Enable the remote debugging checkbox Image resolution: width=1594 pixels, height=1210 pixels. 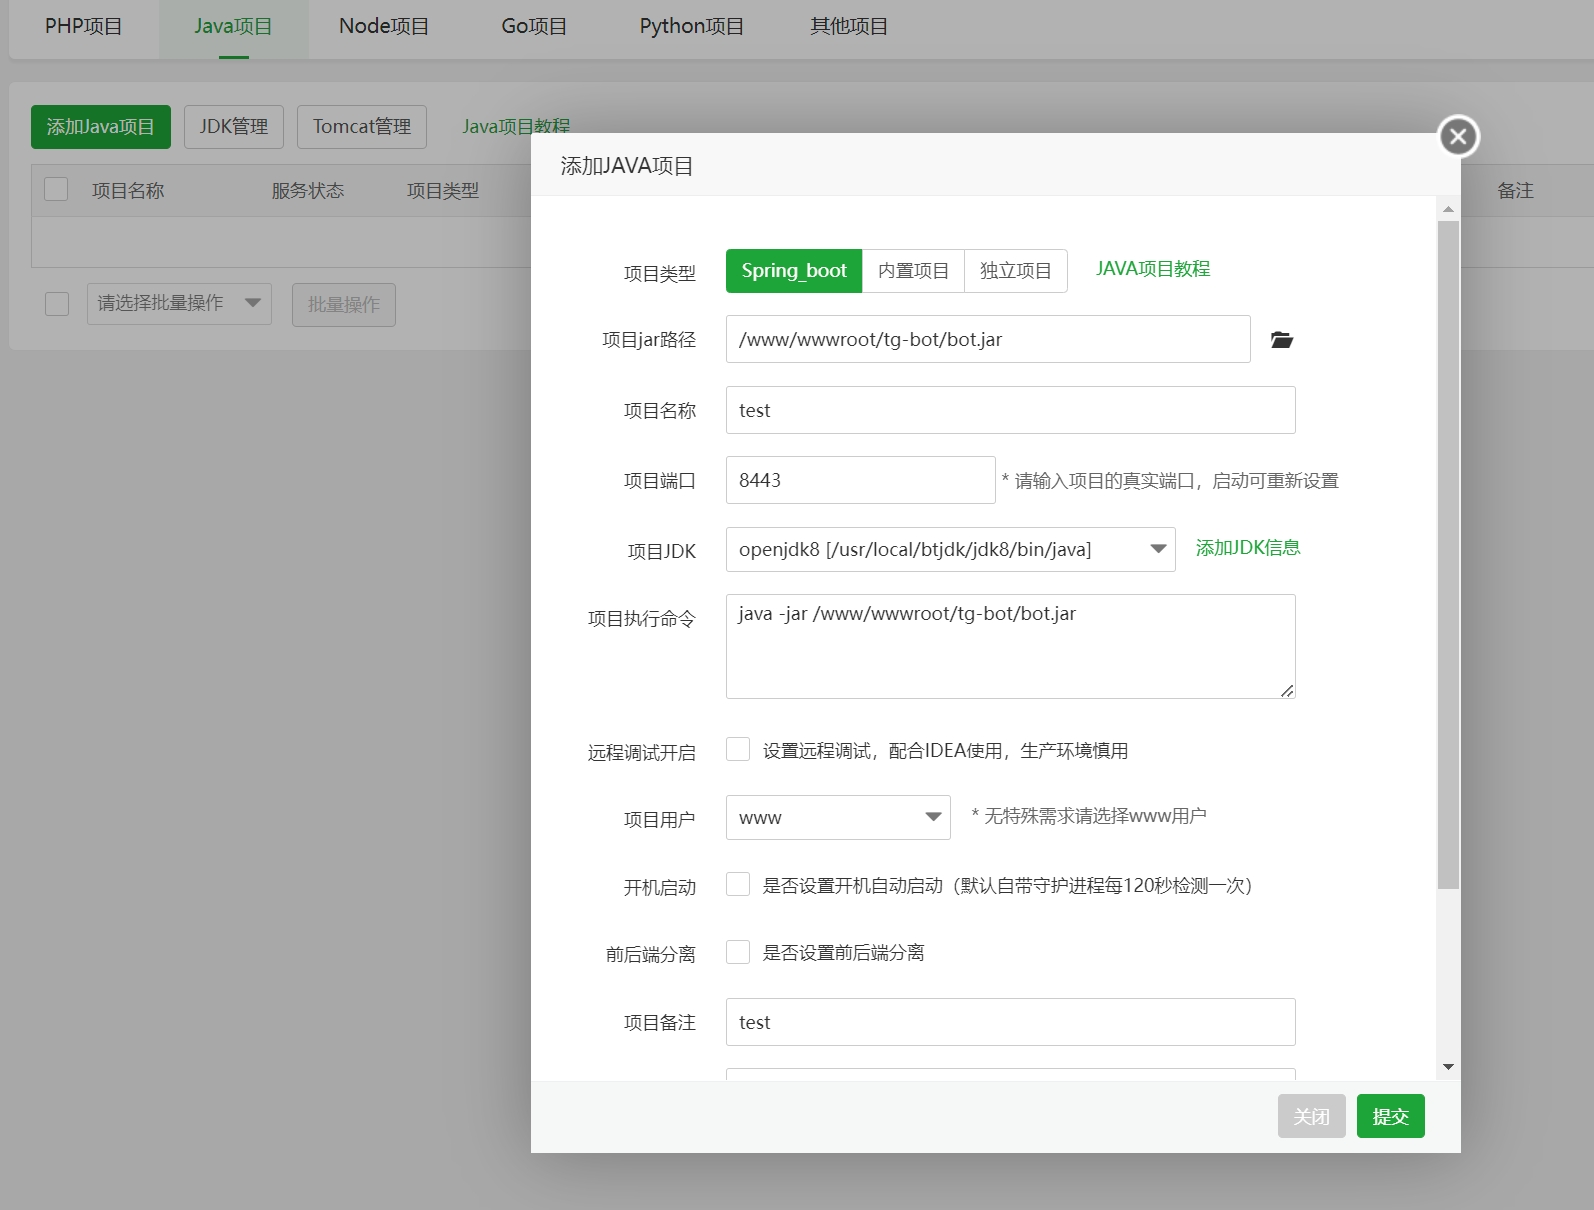click(x=738, y=750)
